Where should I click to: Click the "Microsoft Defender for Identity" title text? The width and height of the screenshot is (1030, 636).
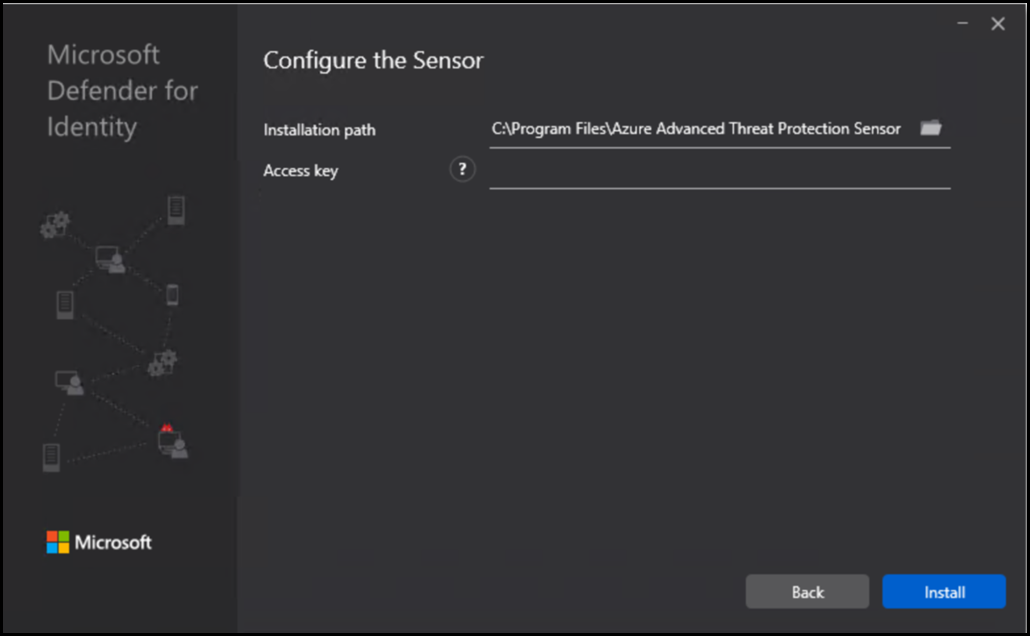122,91
